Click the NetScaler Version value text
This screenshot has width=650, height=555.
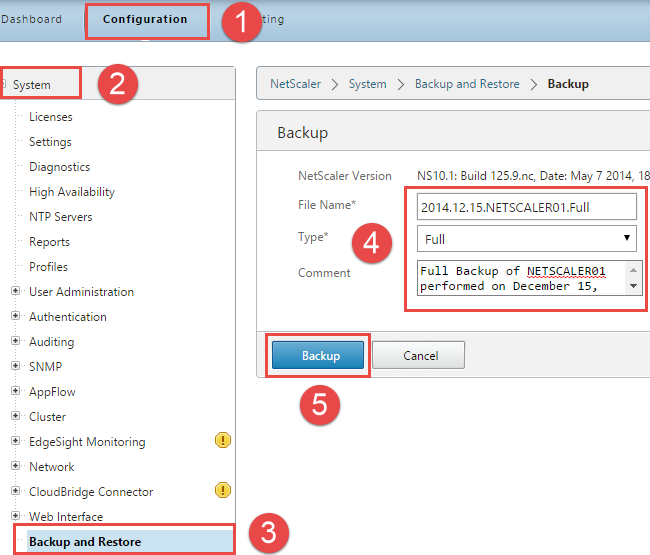click(x=533, y=176)
